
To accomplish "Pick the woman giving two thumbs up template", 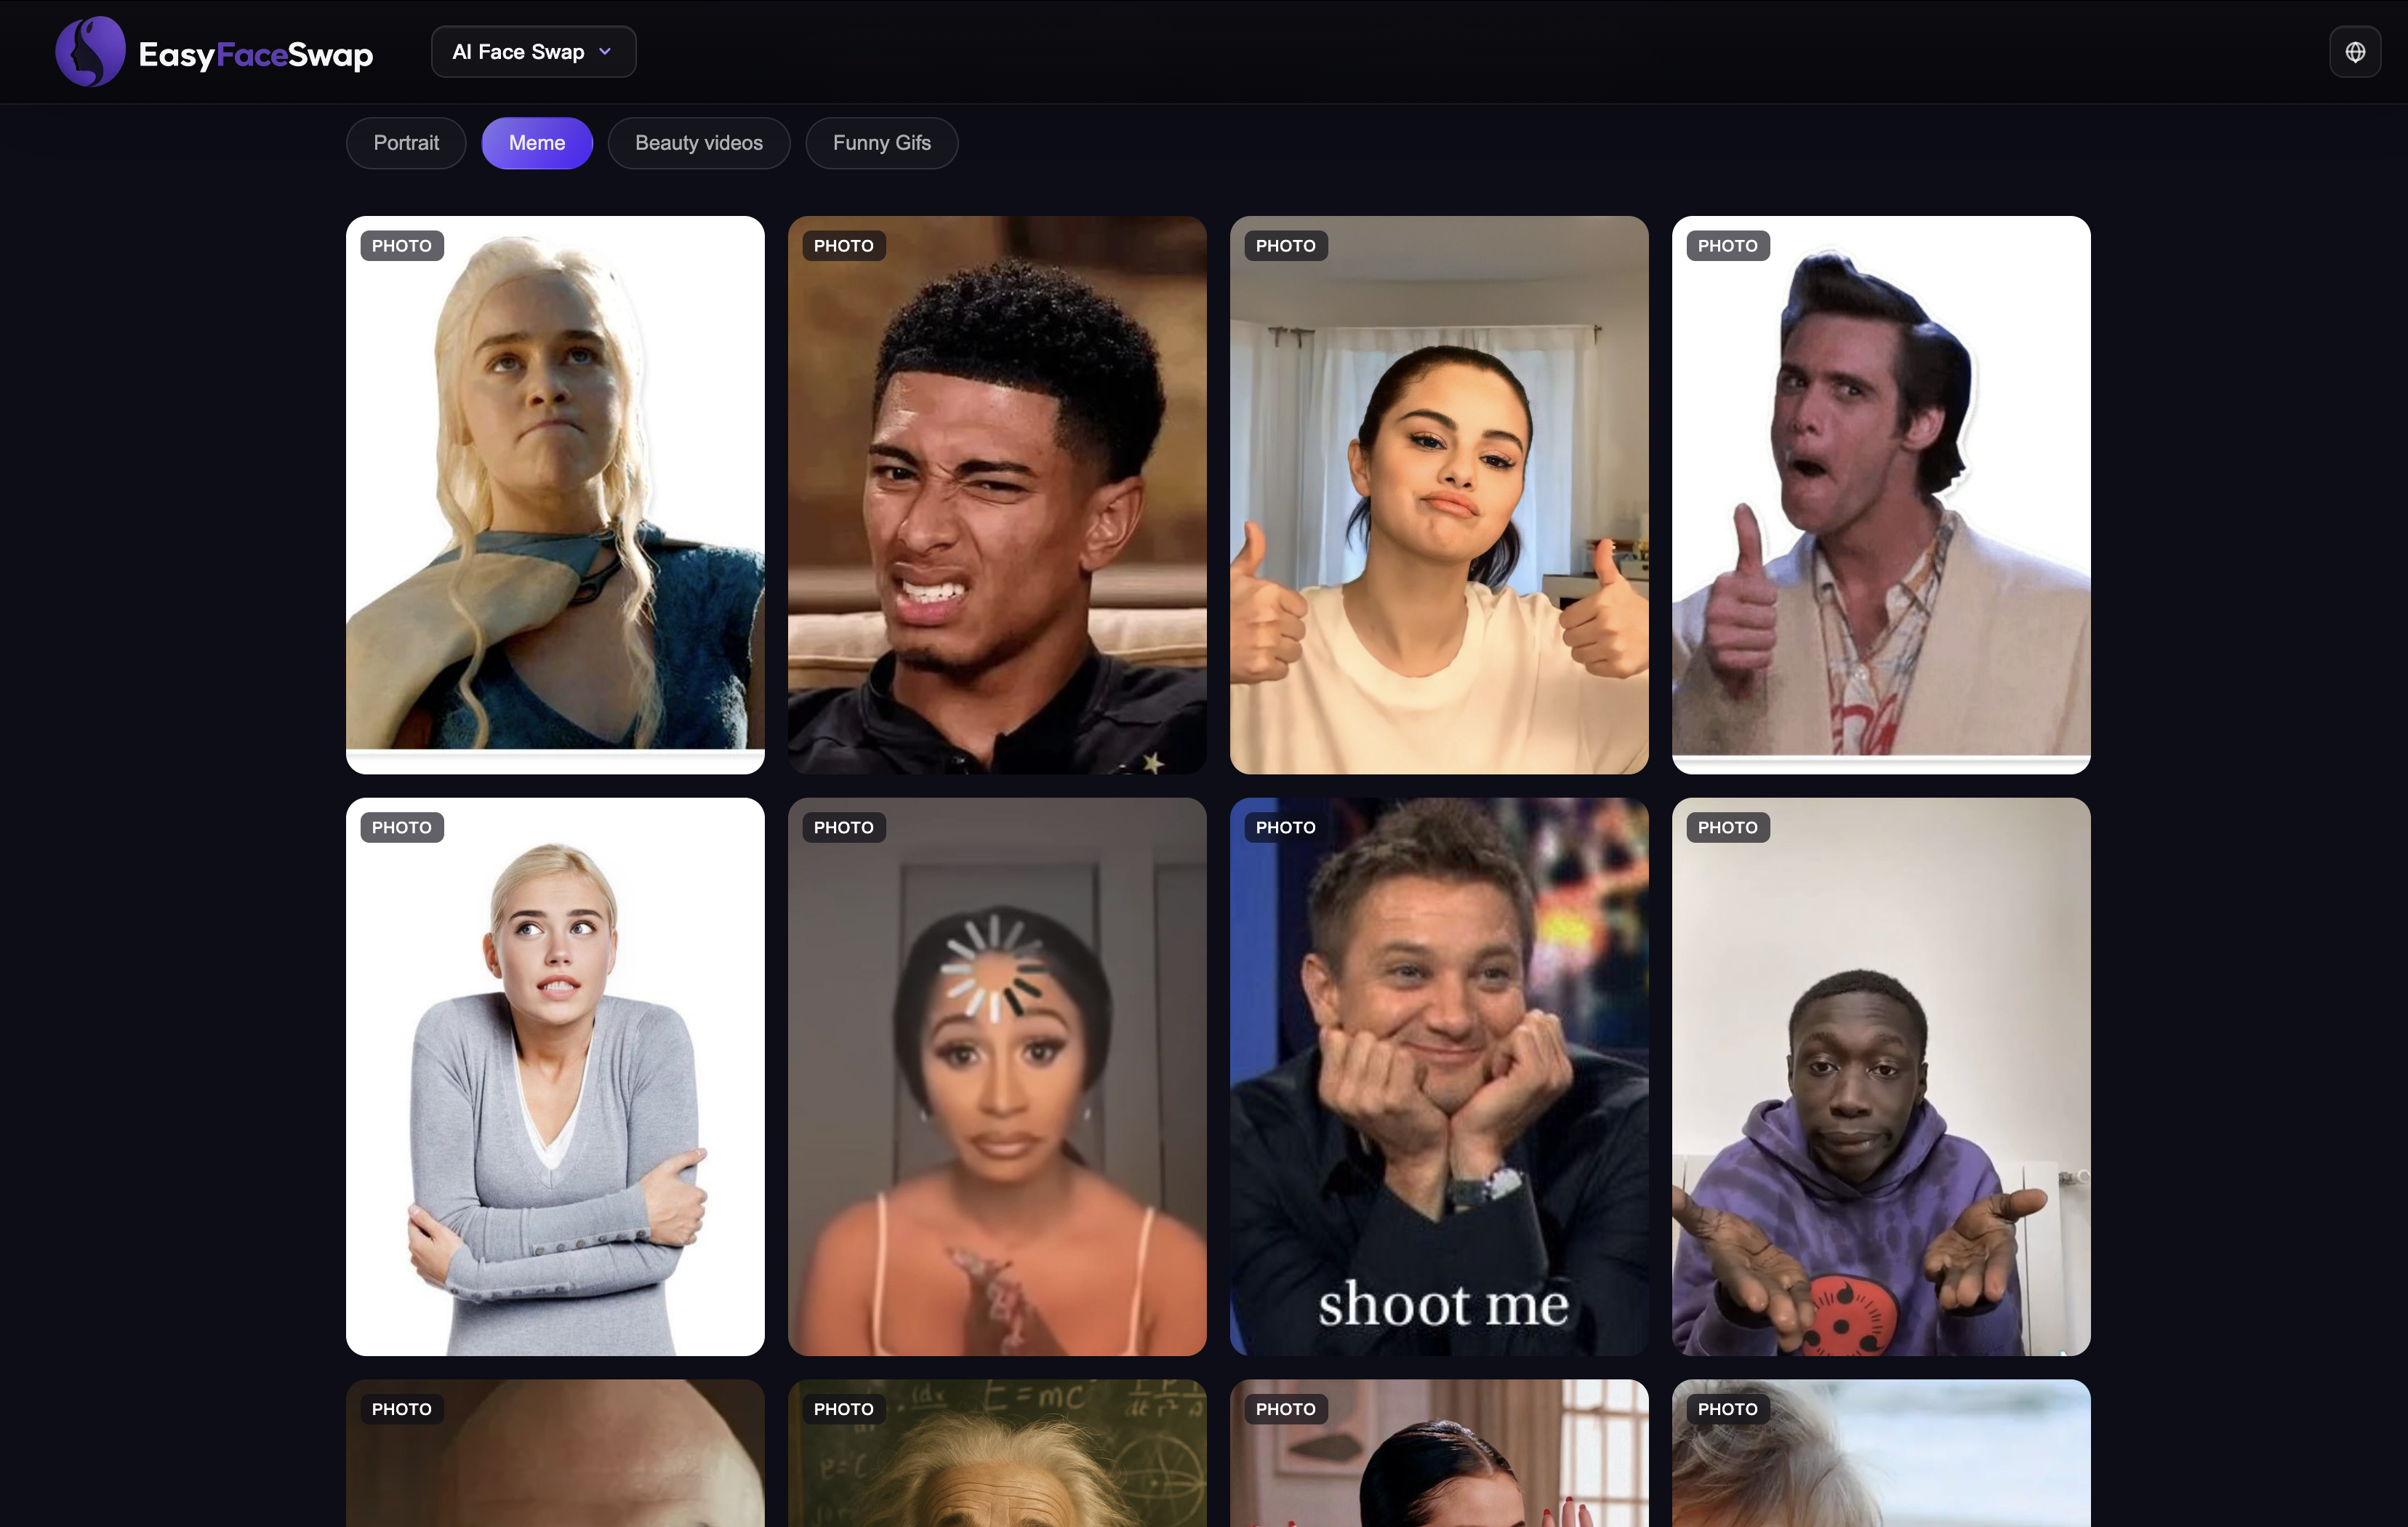I will [x=1439, y=495].
